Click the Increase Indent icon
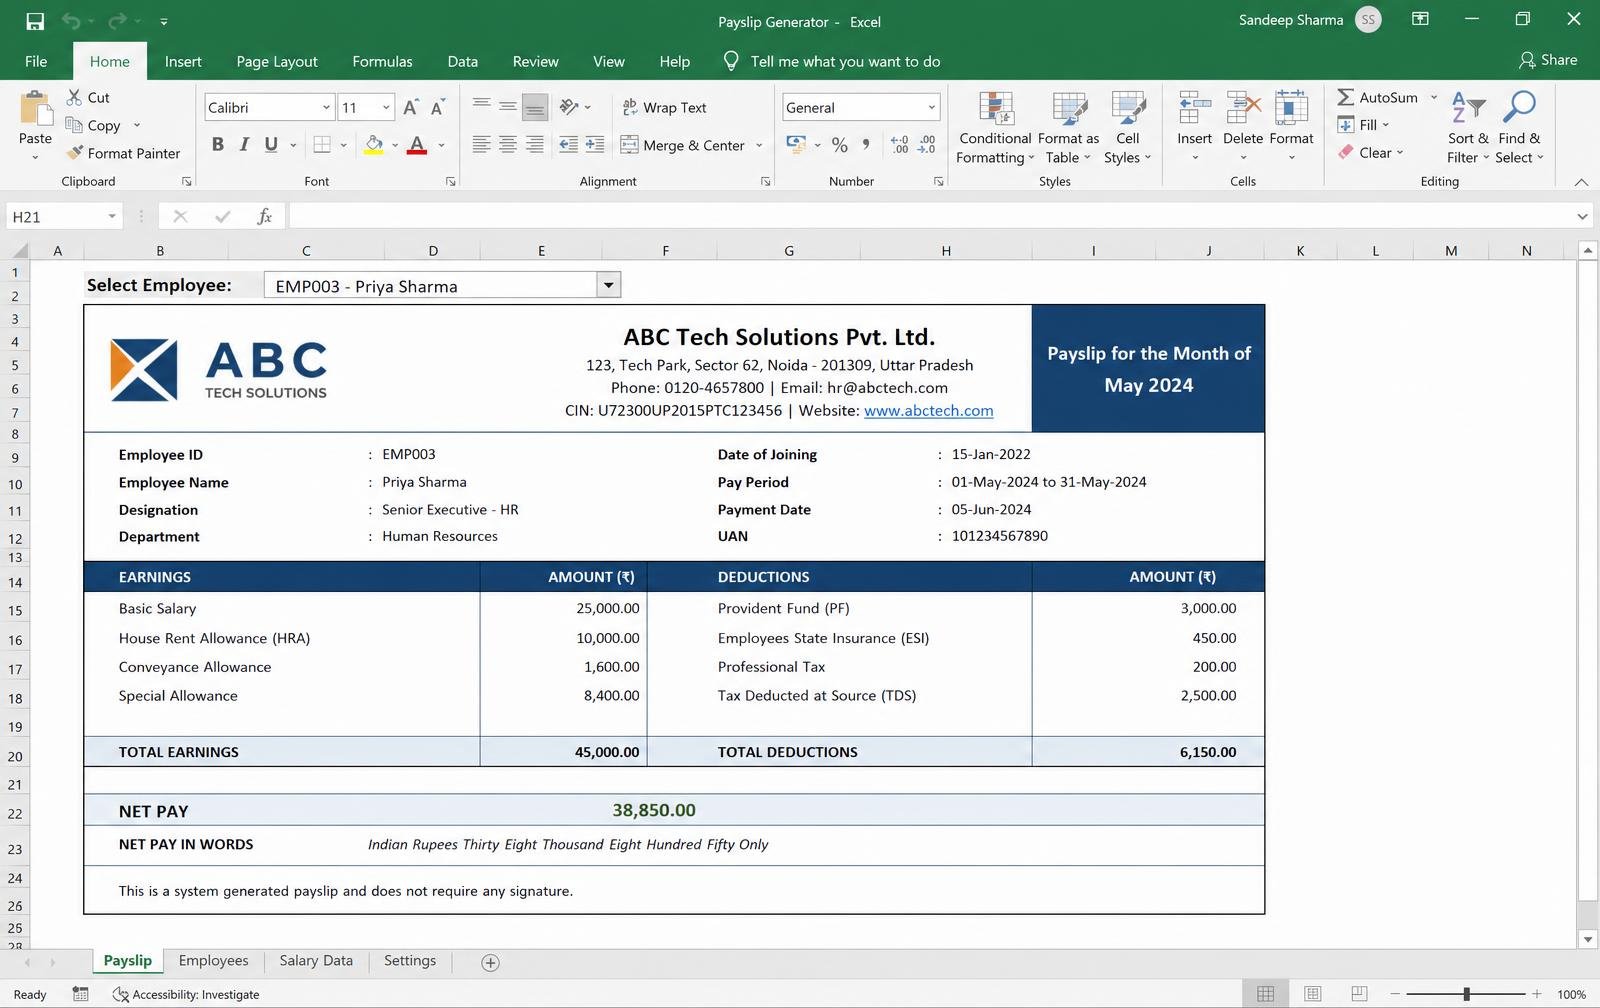Screen dimensions: 1600x1008 click(x=595, y=145)
